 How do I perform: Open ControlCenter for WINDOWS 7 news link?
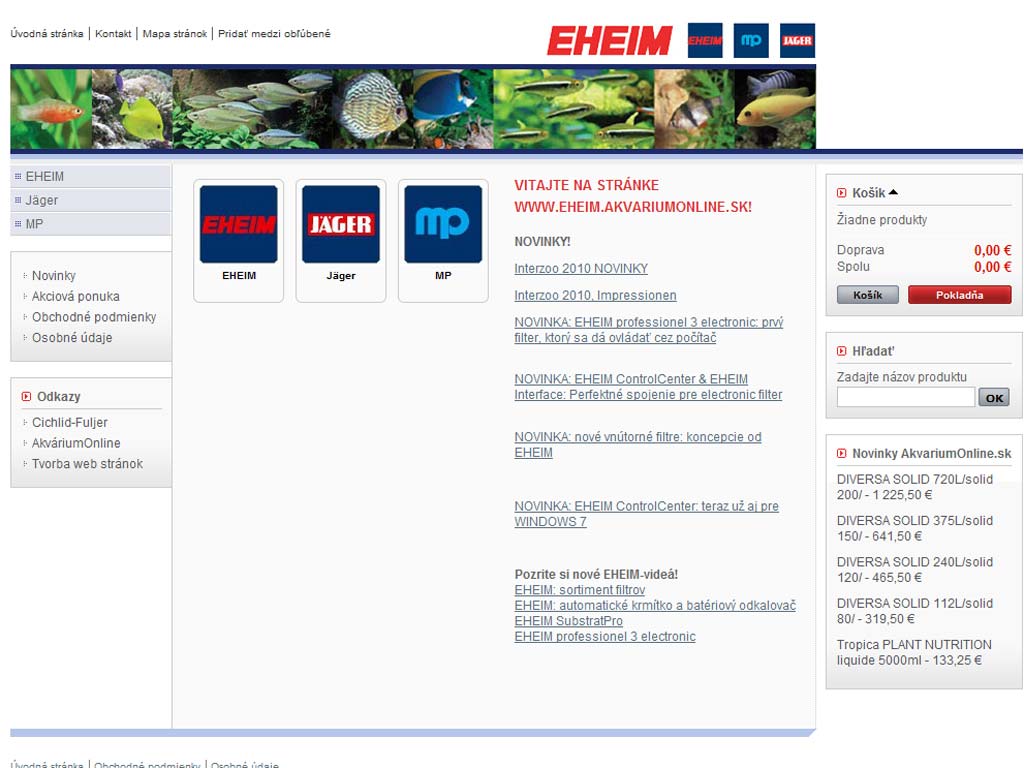pos(647,514)
